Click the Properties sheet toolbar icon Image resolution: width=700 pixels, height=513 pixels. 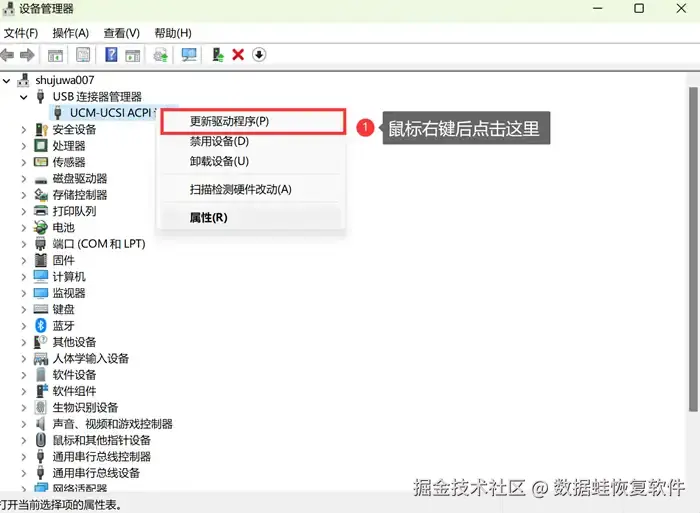point(83,55)
